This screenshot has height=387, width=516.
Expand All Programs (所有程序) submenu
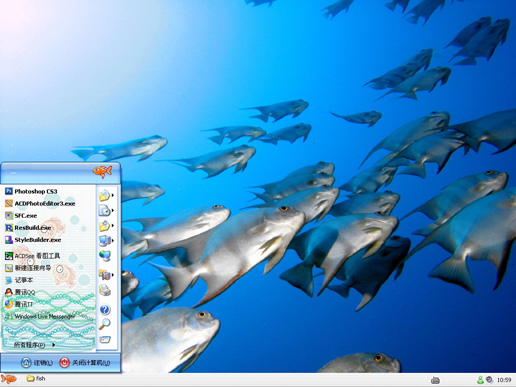(x=34, y=345)
